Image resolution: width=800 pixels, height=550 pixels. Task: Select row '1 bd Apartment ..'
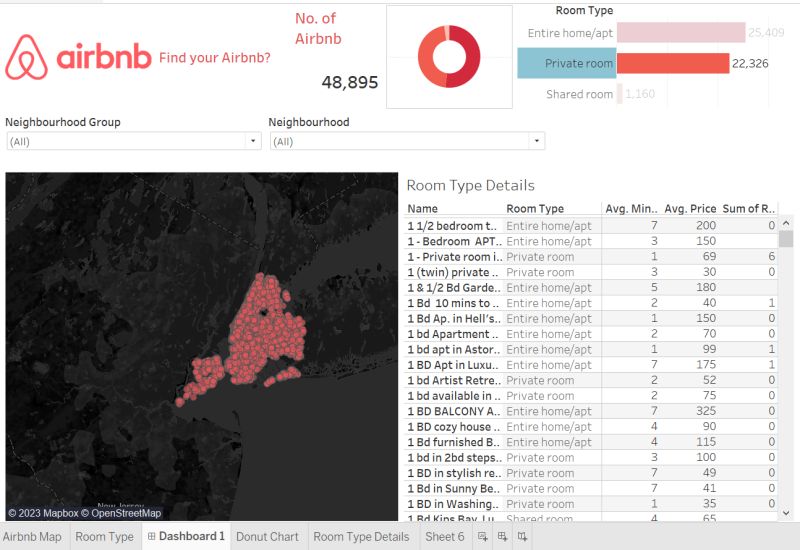point(592,334)
